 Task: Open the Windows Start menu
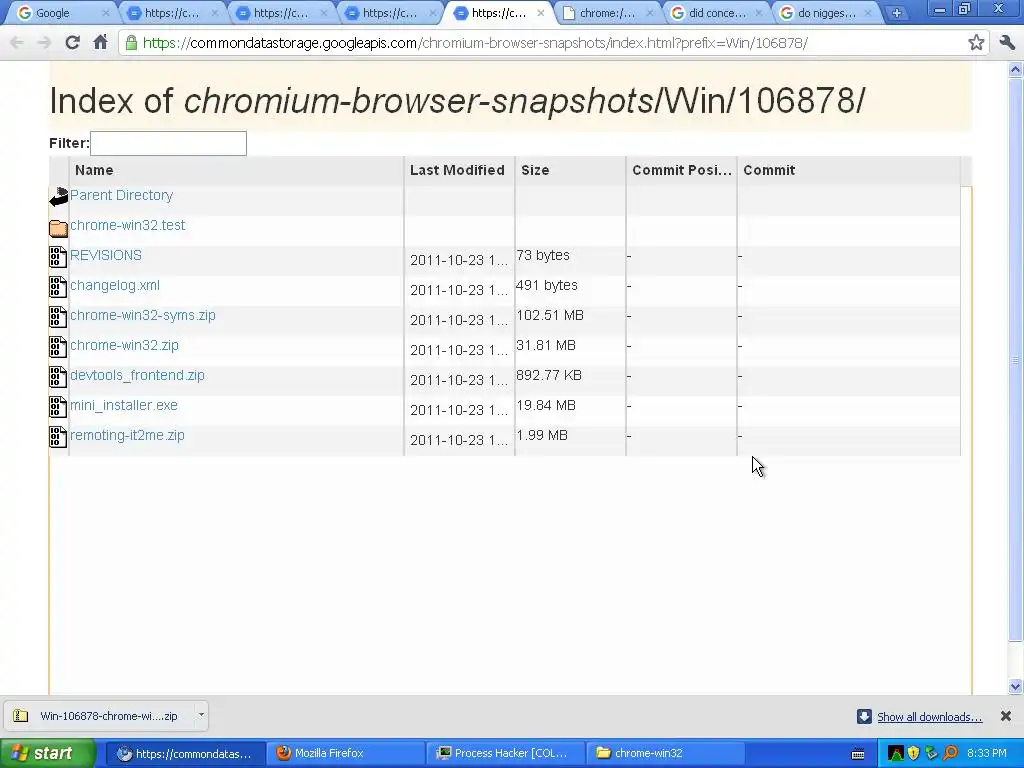48,753
